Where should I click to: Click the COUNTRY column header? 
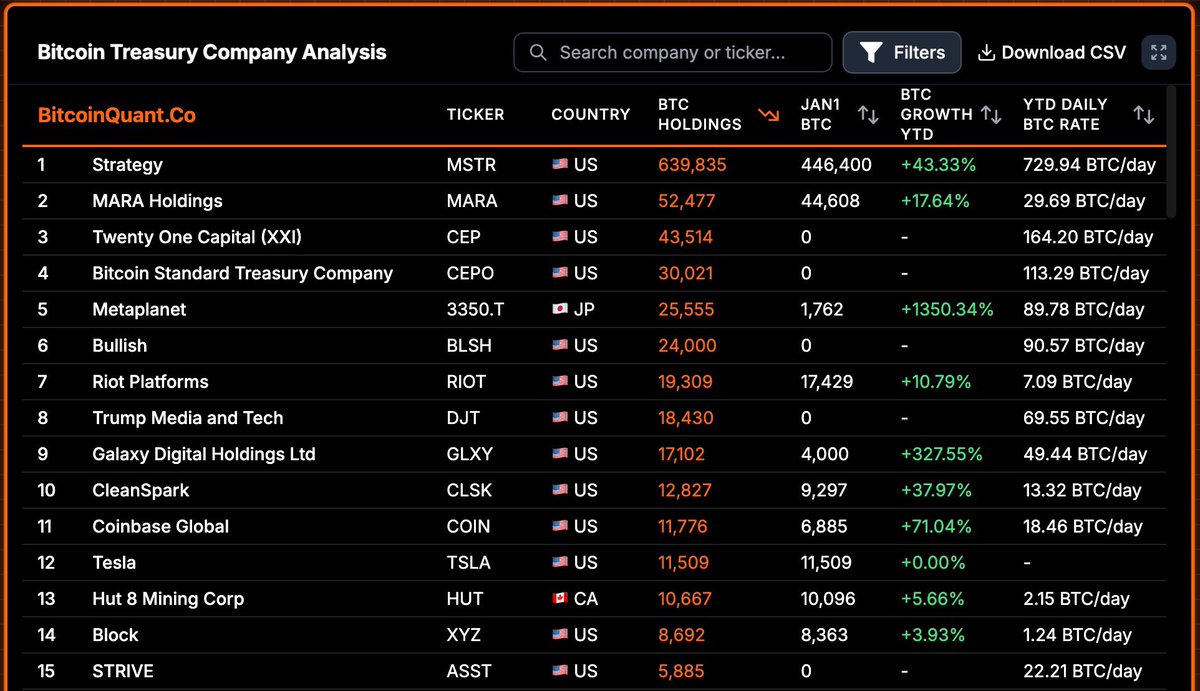[591, 114]
